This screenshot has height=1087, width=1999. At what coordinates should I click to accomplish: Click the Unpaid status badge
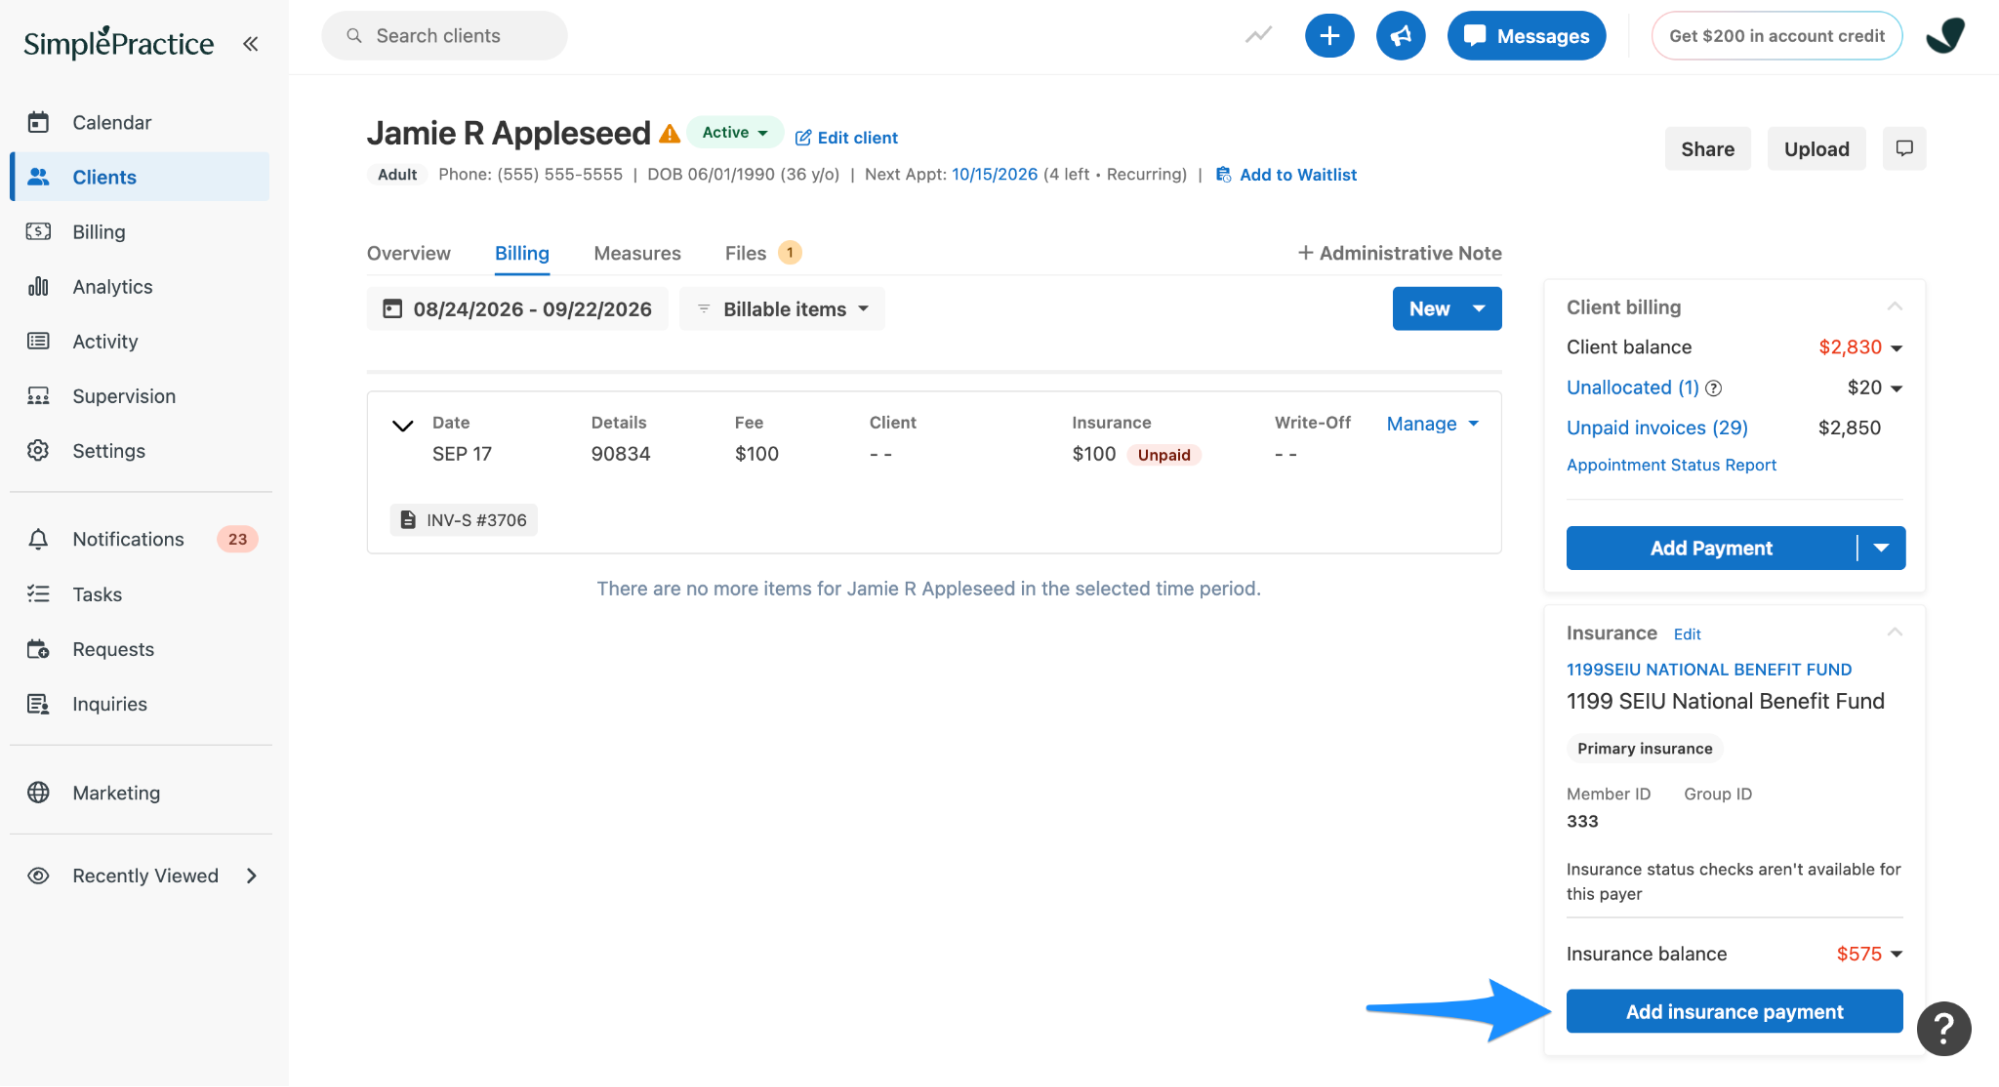coord(1164,455)
